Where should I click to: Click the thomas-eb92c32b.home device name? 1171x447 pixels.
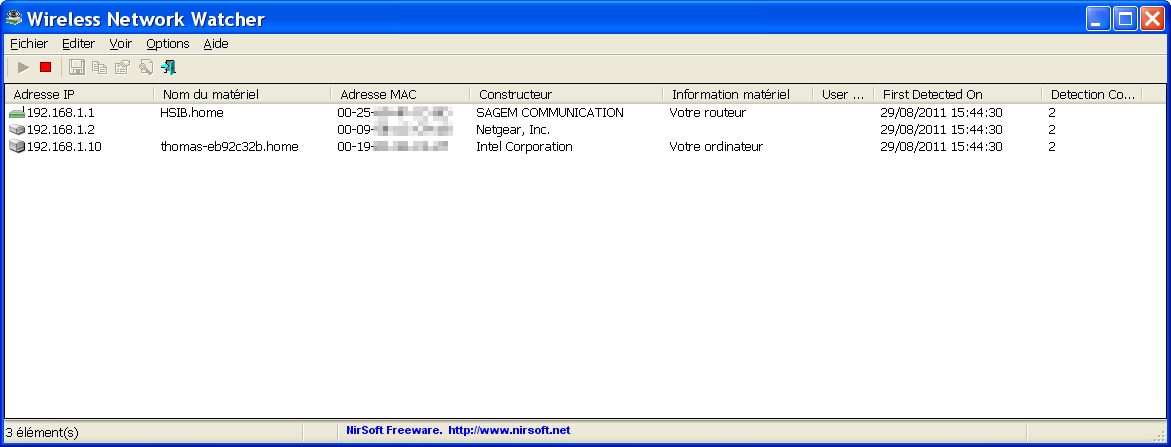pyautogui.click(x=229, y=147)
